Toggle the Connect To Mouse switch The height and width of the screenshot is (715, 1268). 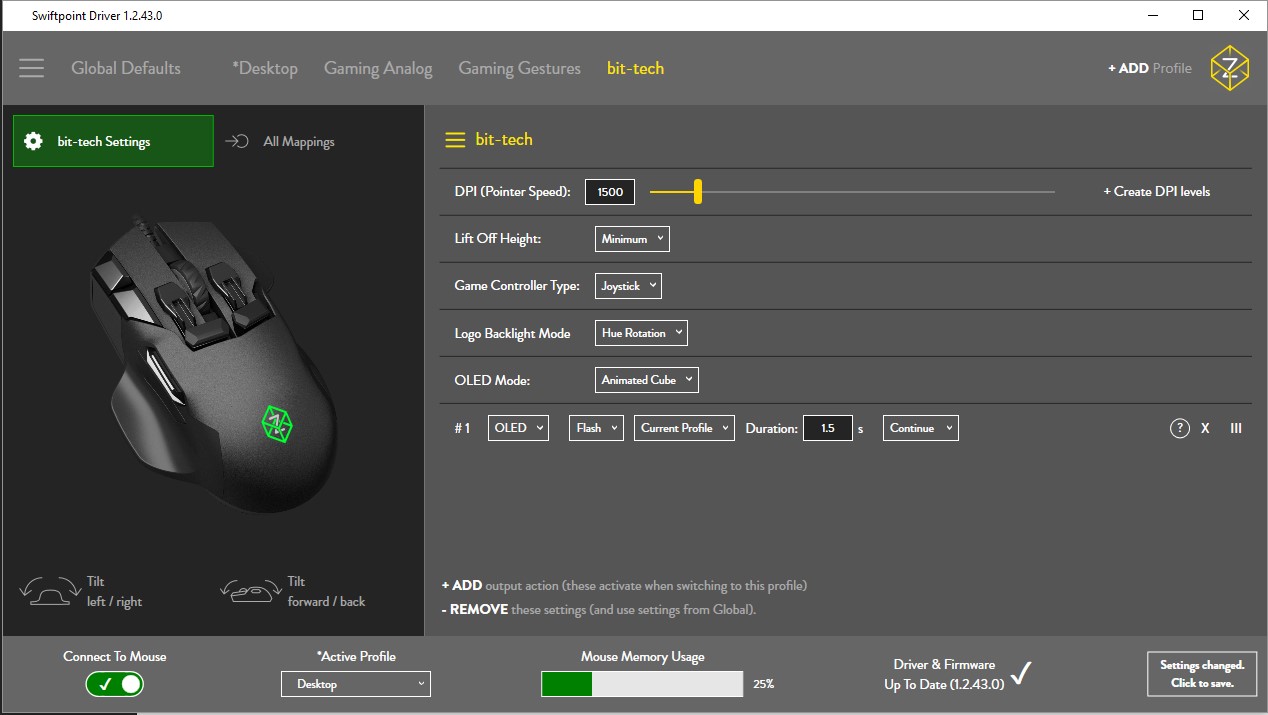tap(115, 684)
